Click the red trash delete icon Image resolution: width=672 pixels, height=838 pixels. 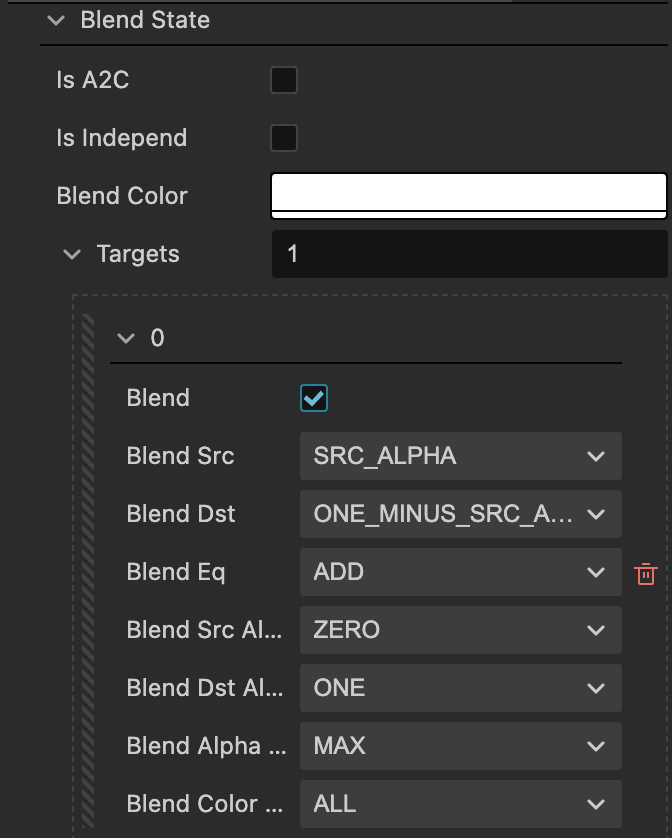(x=646, y=574)
